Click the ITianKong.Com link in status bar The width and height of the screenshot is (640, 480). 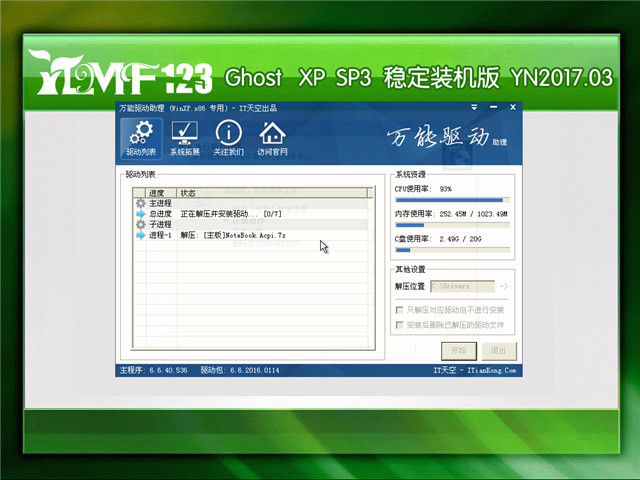coord(491,370)
